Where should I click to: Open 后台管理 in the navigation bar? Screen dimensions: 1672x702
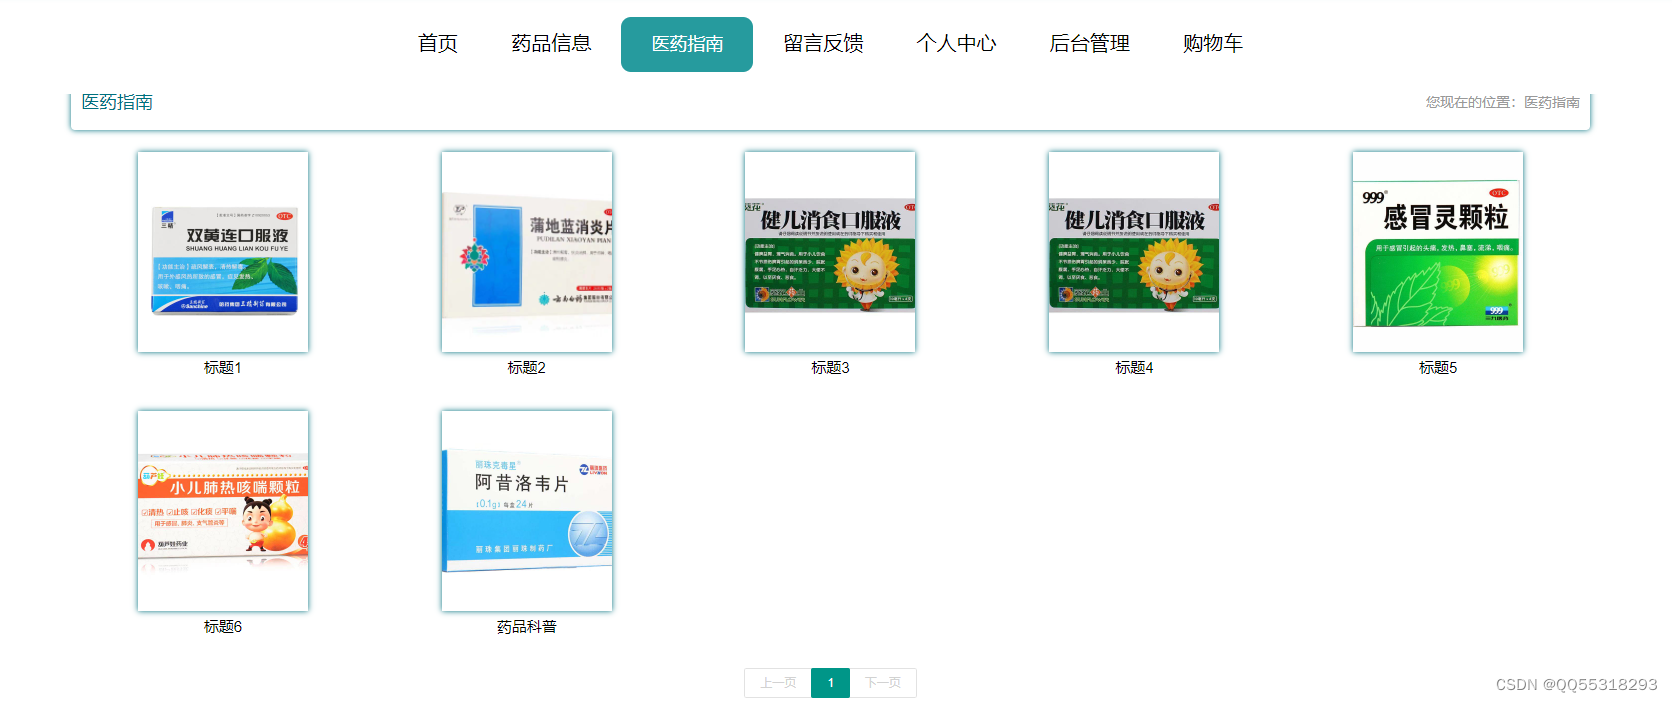[1089, 44]
